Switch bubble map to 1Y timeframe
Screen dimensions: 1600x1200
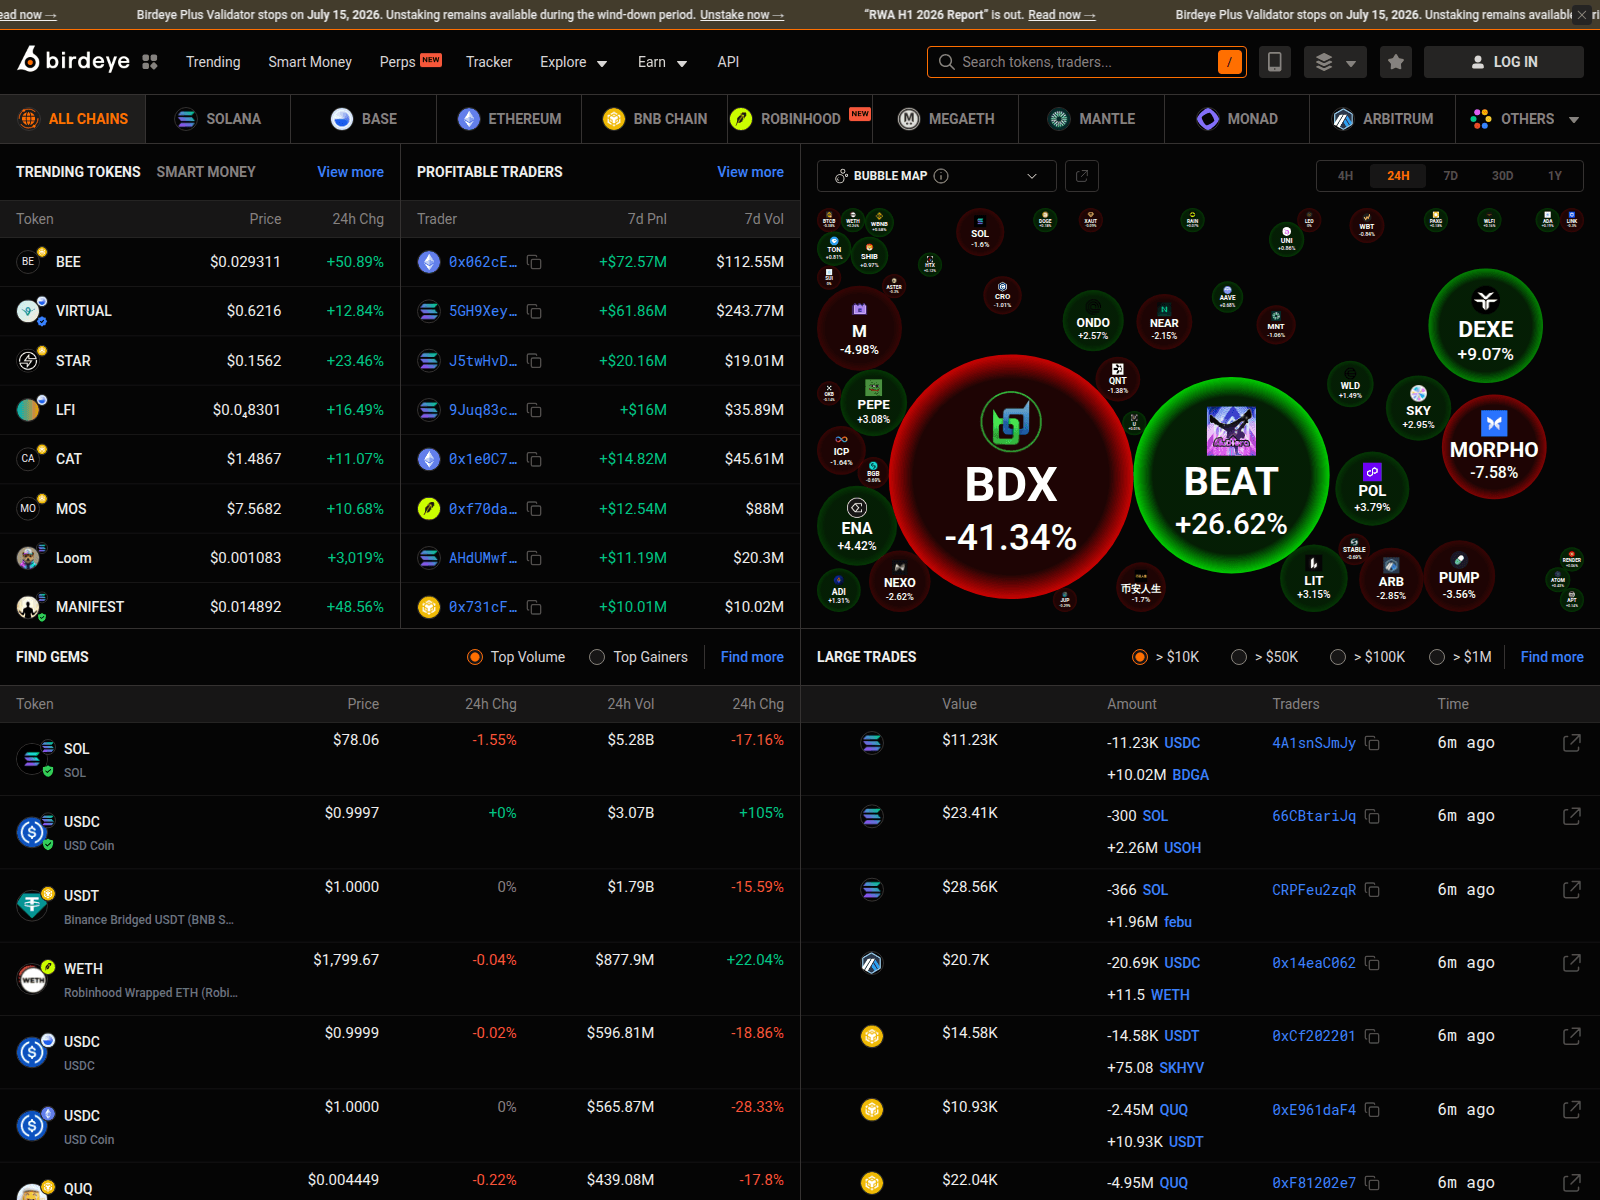click(1555, 176)
